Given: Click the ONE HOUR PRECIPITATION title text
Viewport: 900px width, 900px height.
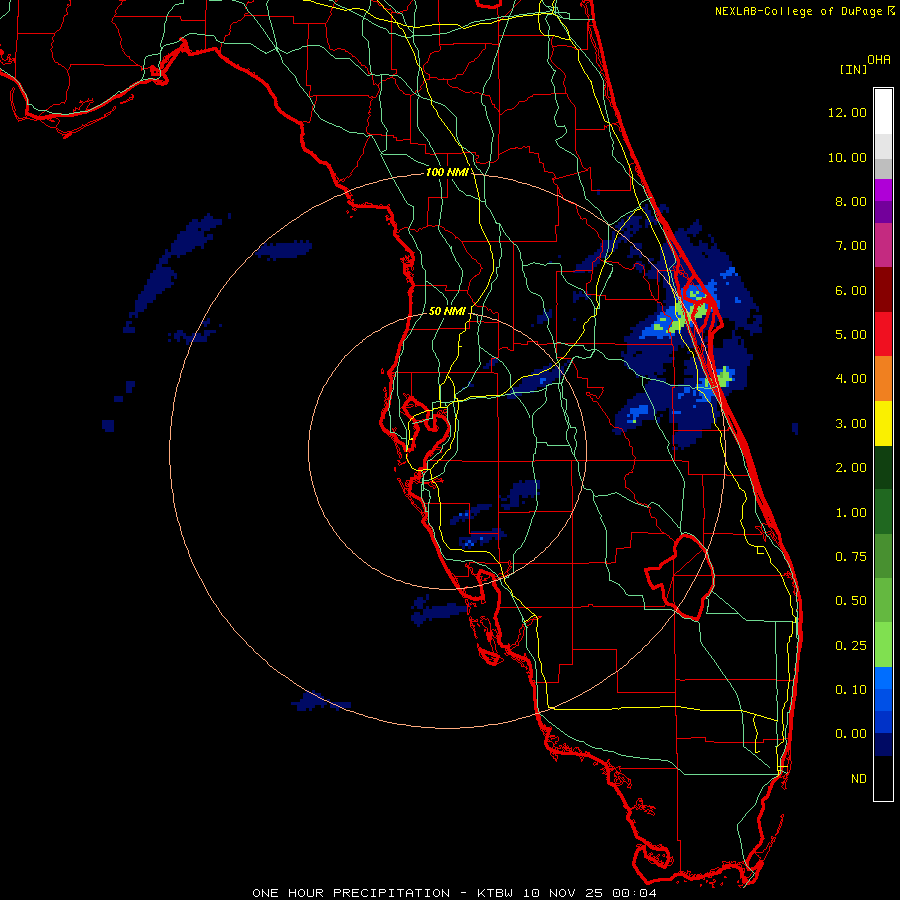Looking at the screenshot, I should [351, 893].
